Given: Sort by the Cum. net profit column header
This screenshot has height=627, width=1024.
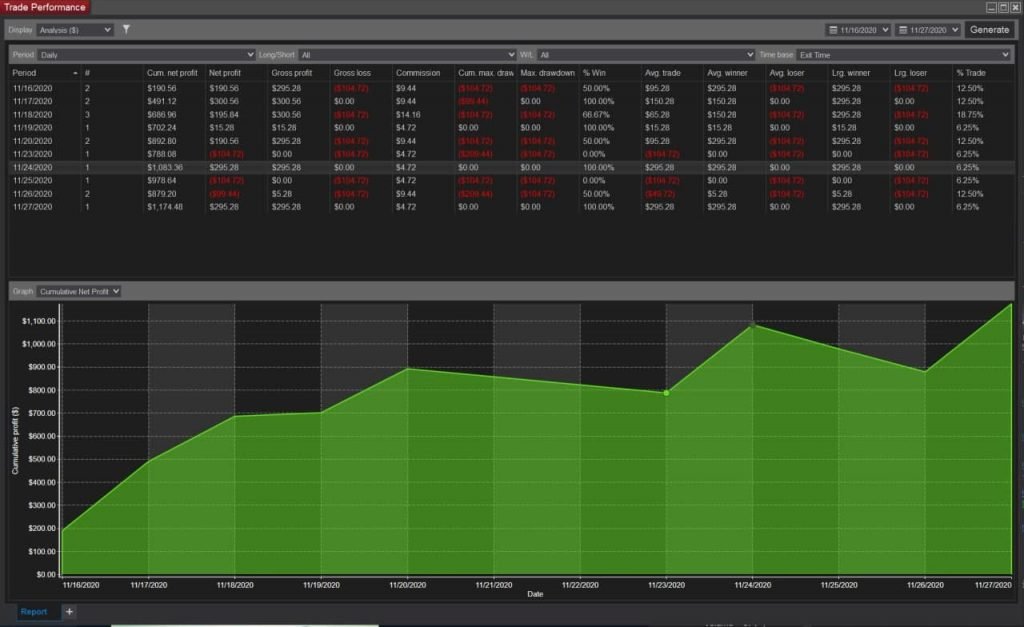Looking at the screenshot, I should [170, 73].
